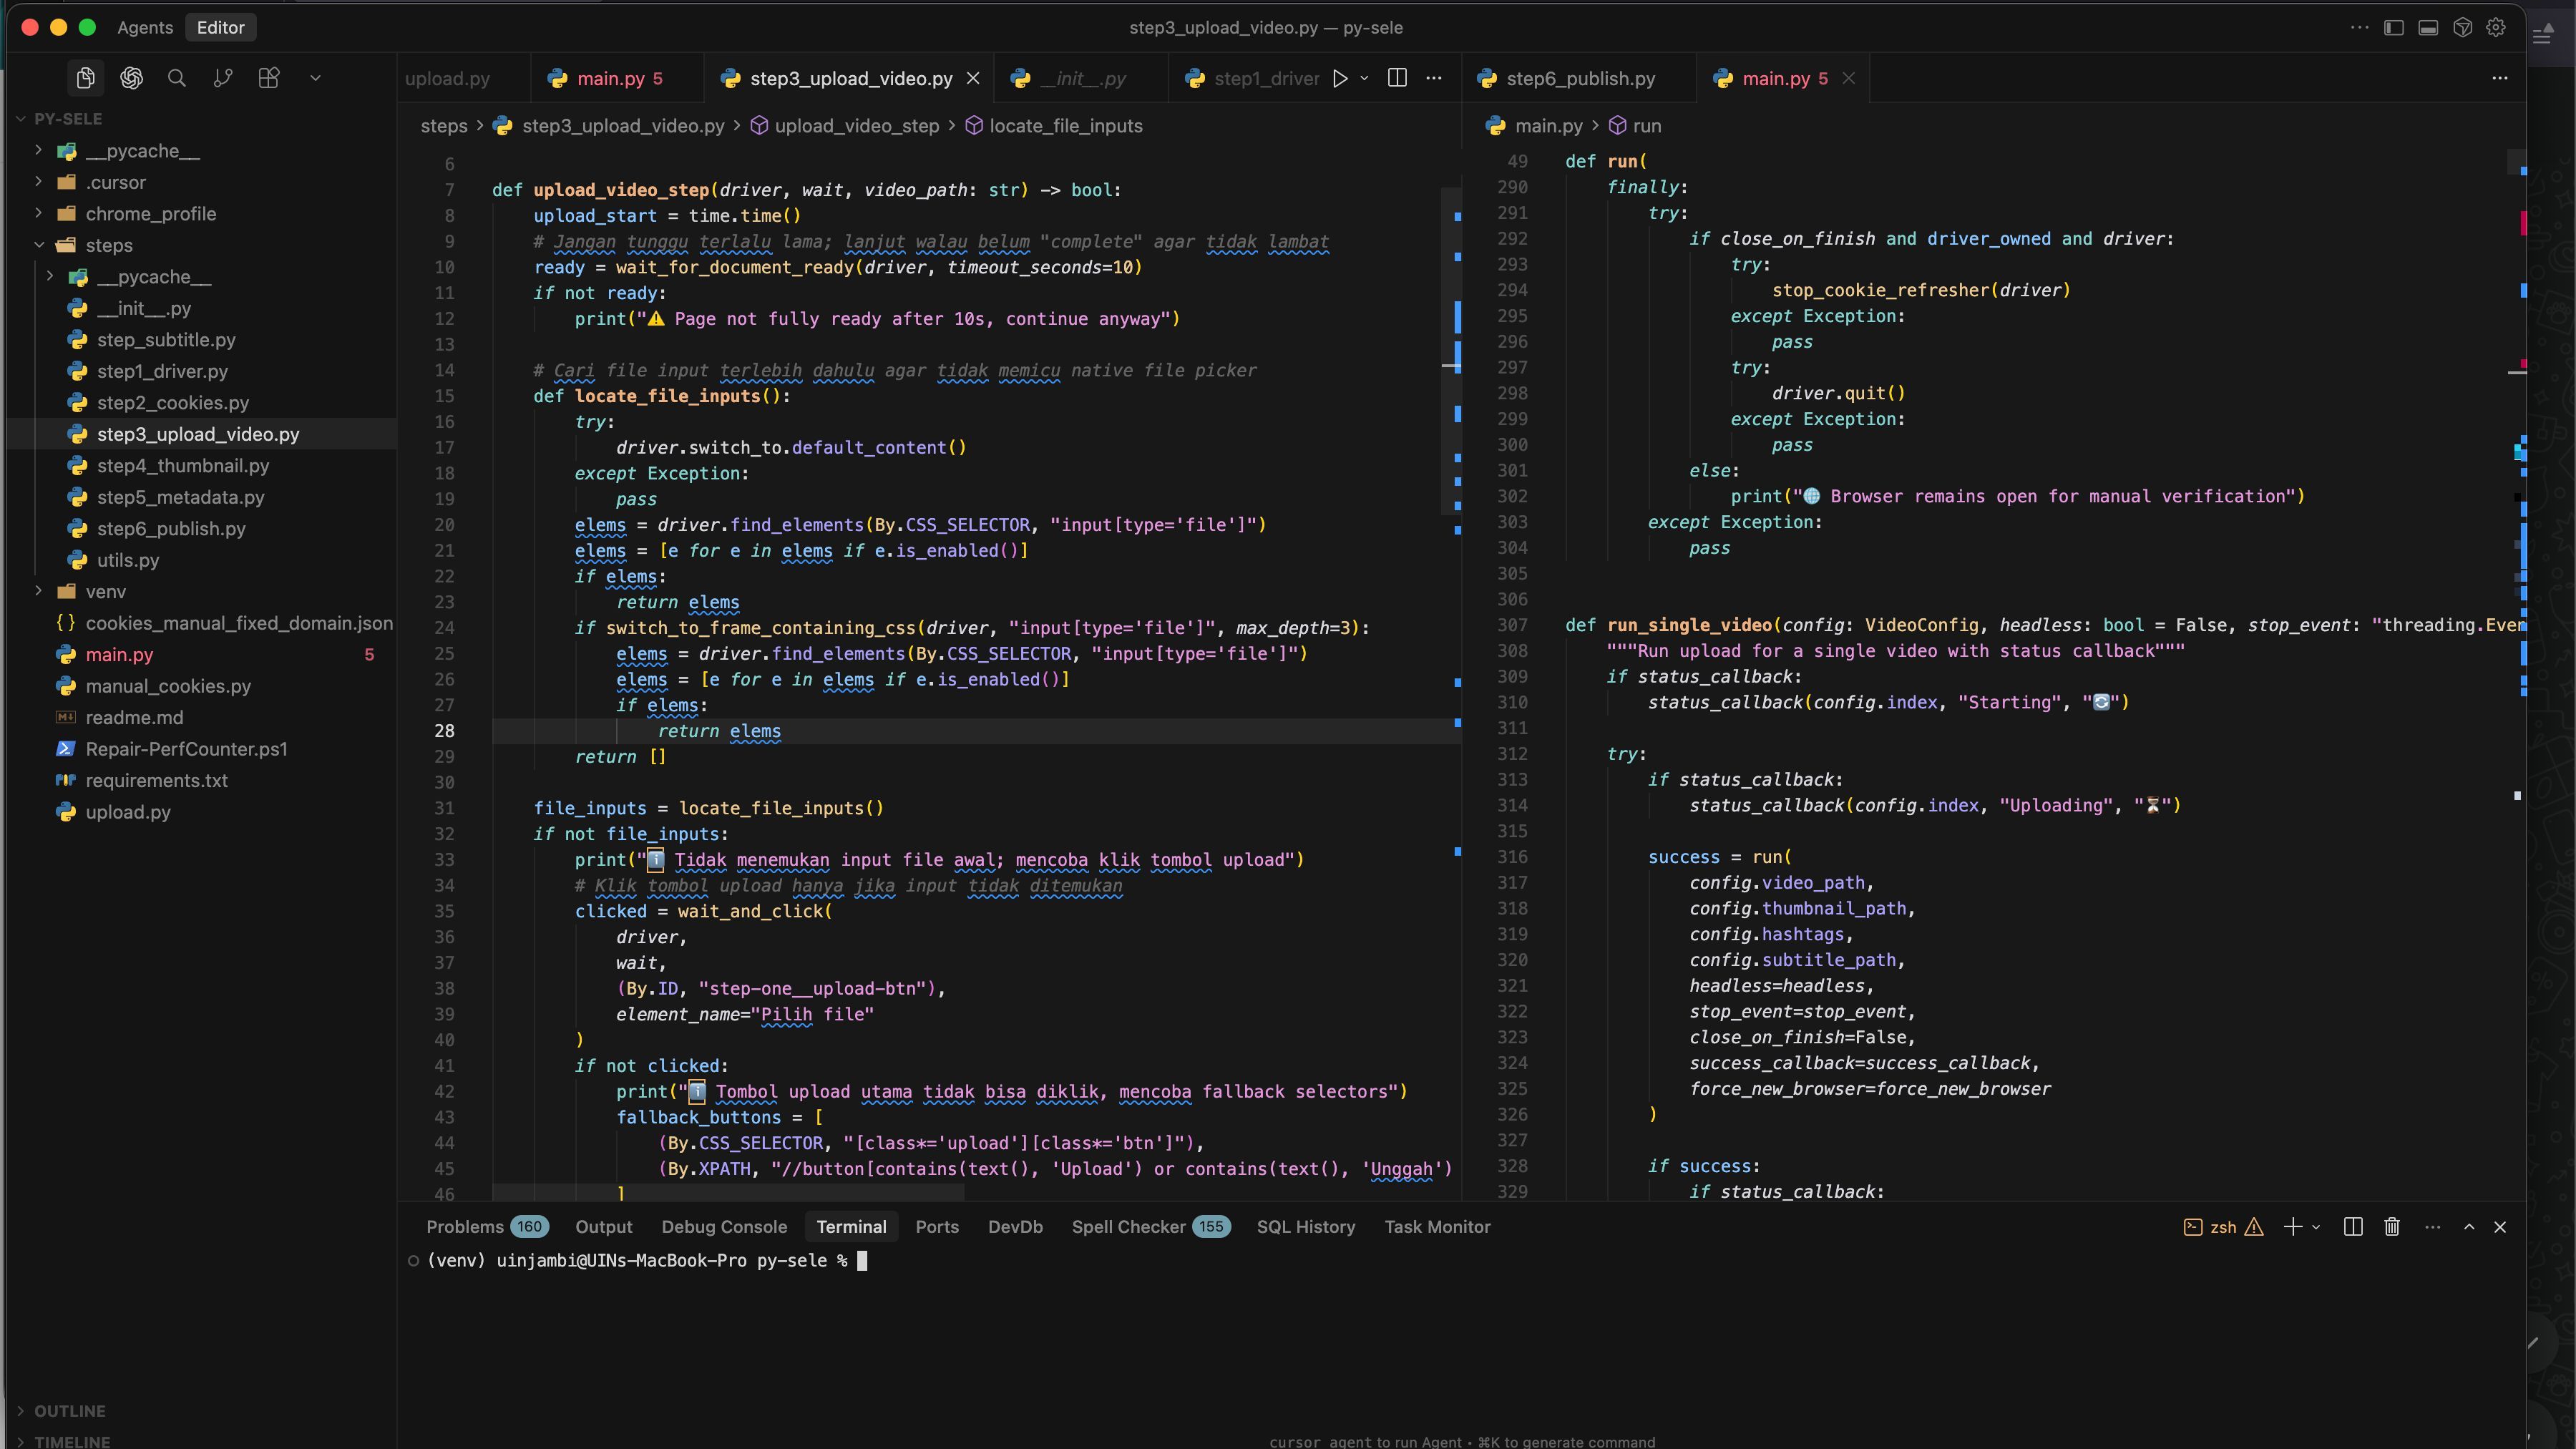Click the Kill Terminal trash icon

click(2392, 1227)
